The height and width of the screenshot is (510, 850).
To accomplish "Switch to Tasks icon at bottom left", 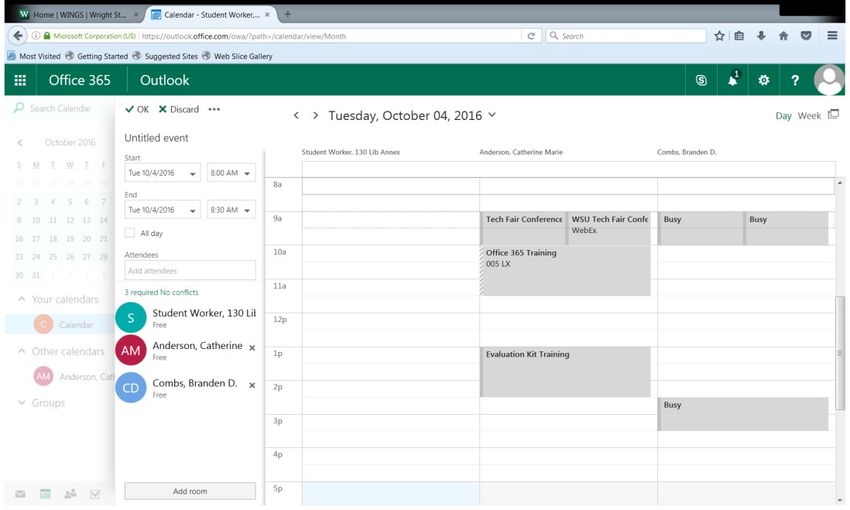I will [x=95, y=494].
